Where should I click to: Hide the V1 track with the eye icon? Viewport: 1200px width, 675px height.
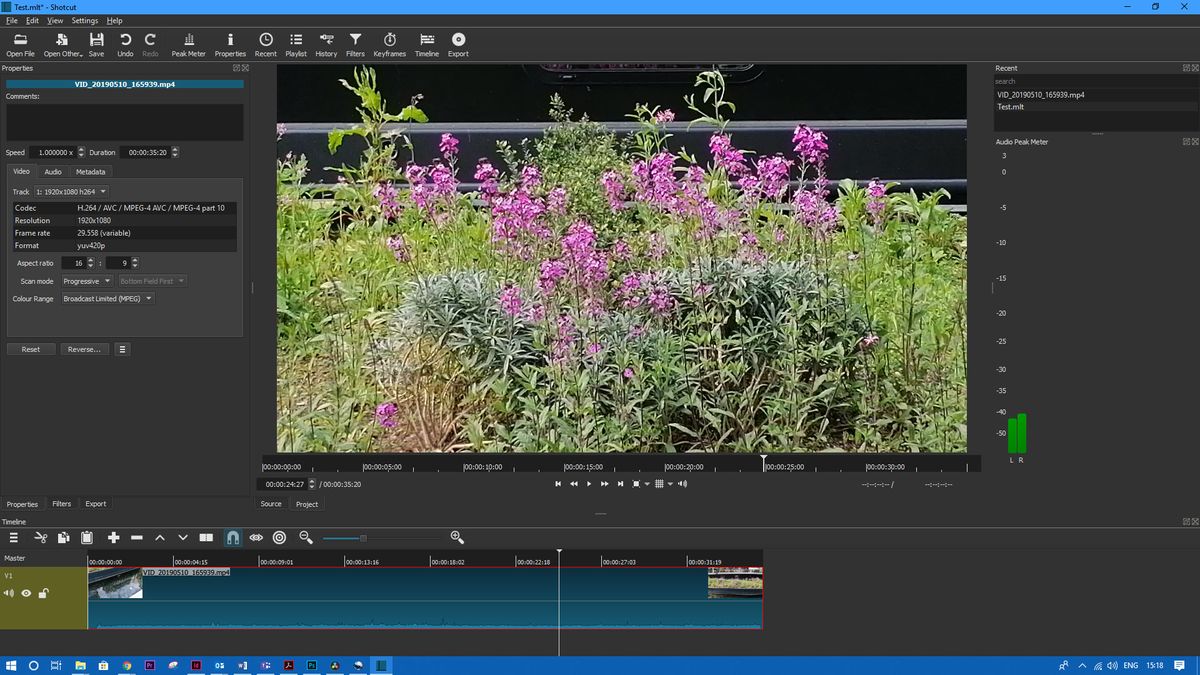tap(26, 593)
